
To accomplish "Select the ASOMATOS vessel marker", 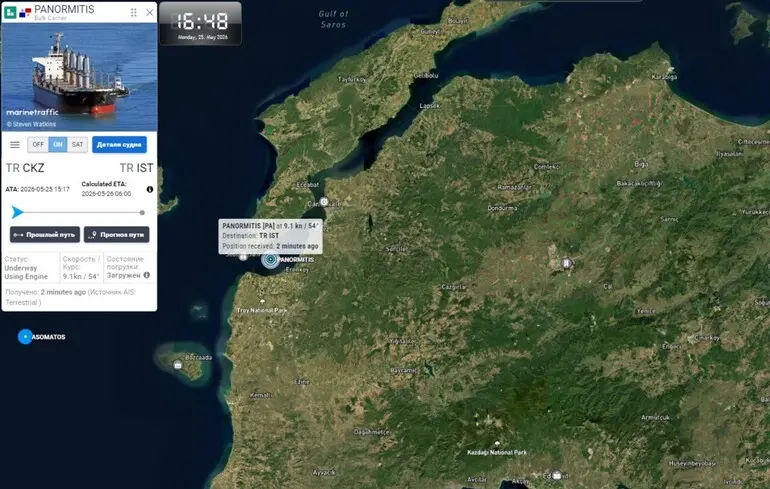I will (25, 337).
